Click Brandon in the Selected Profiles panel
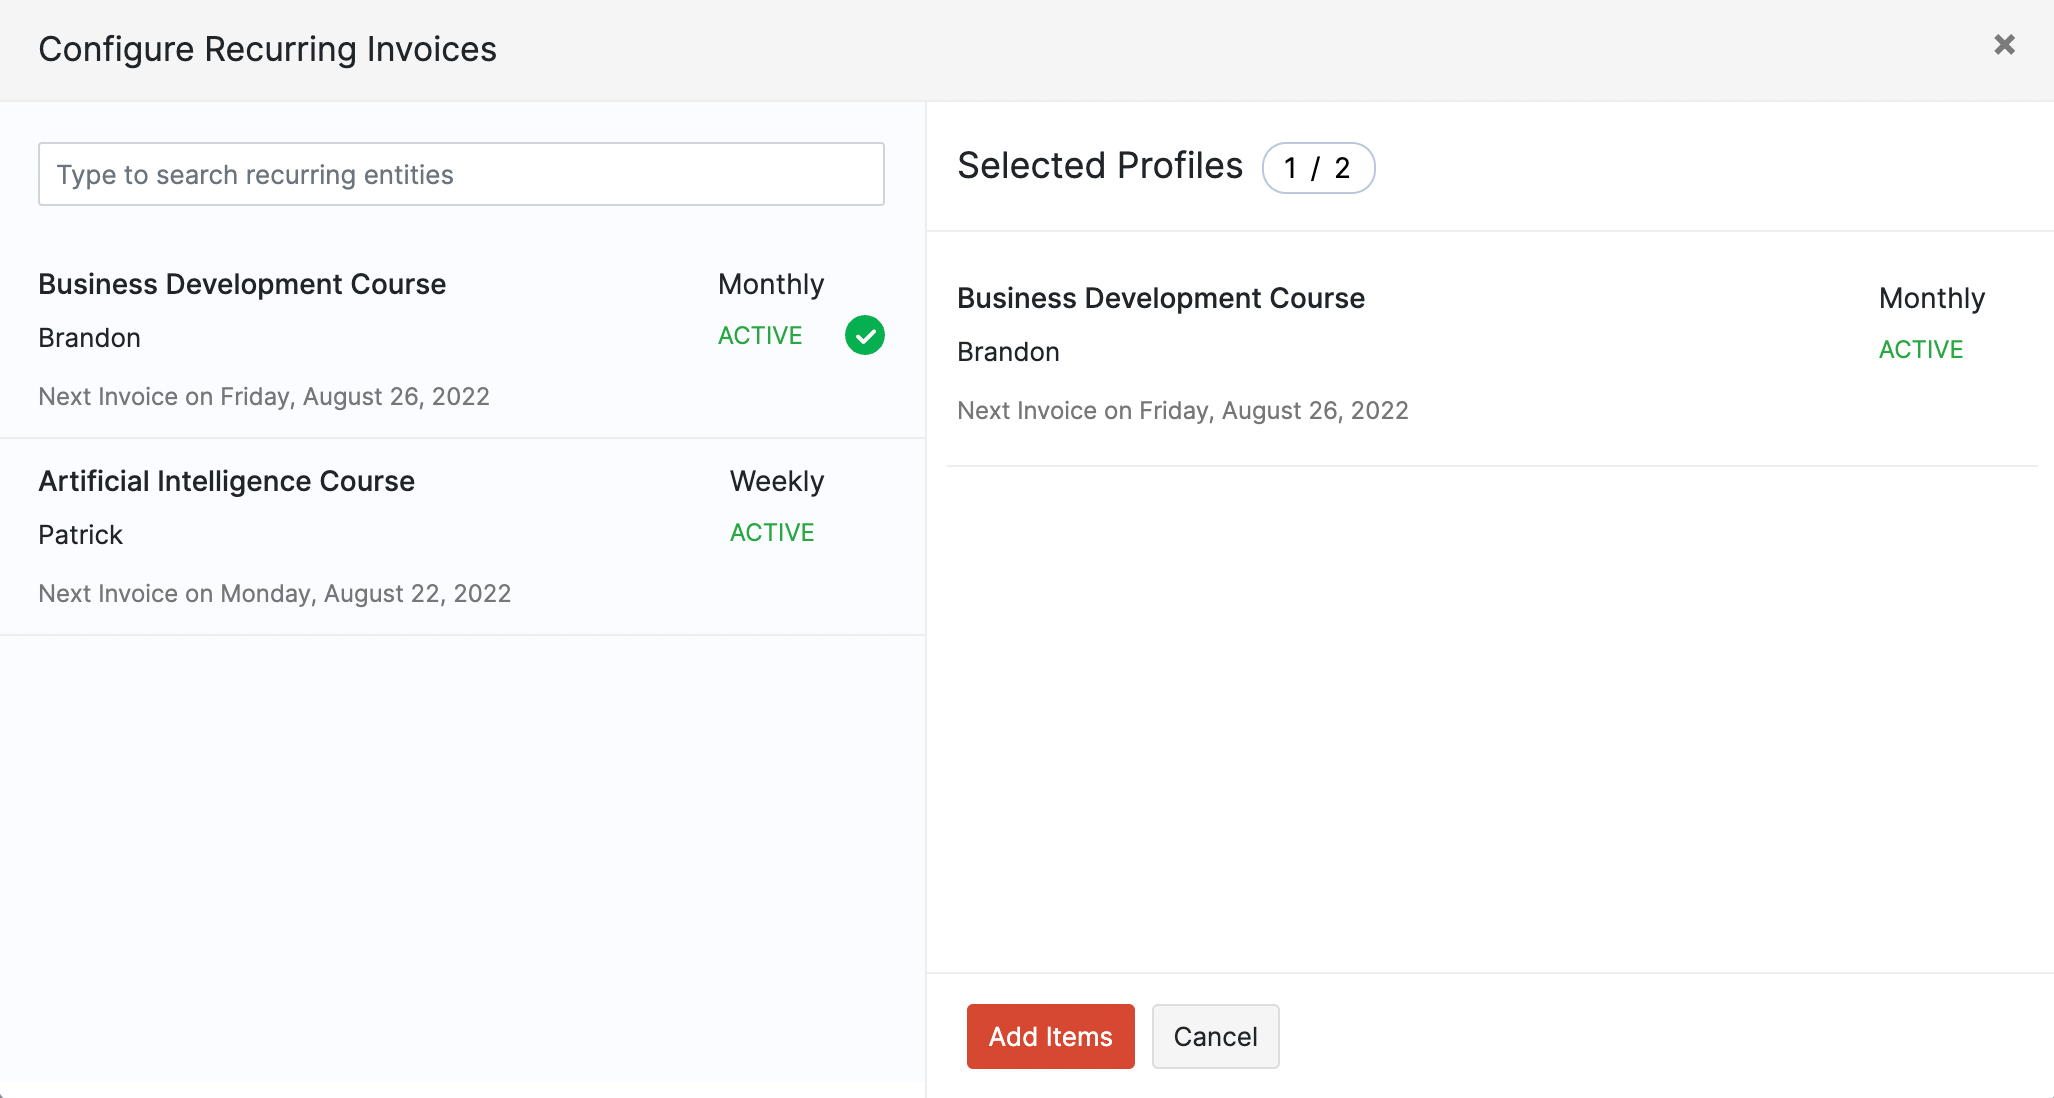 (1007, 352)
